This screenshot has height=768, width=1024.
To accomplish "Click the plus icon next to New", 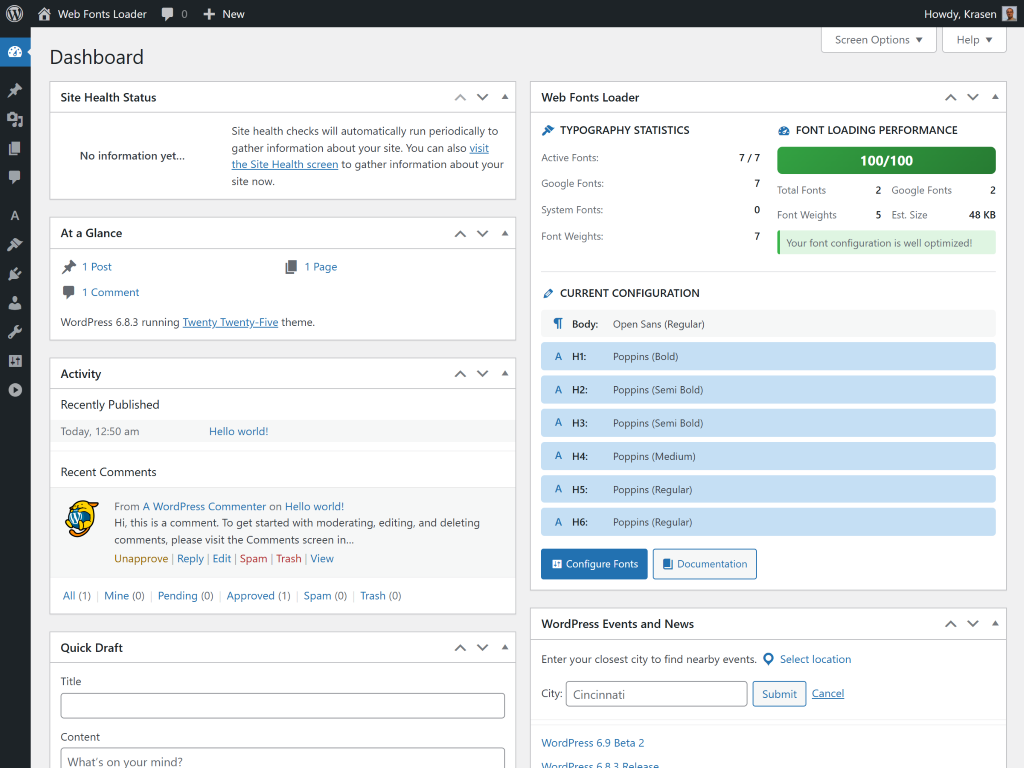I will click(209, 14).
